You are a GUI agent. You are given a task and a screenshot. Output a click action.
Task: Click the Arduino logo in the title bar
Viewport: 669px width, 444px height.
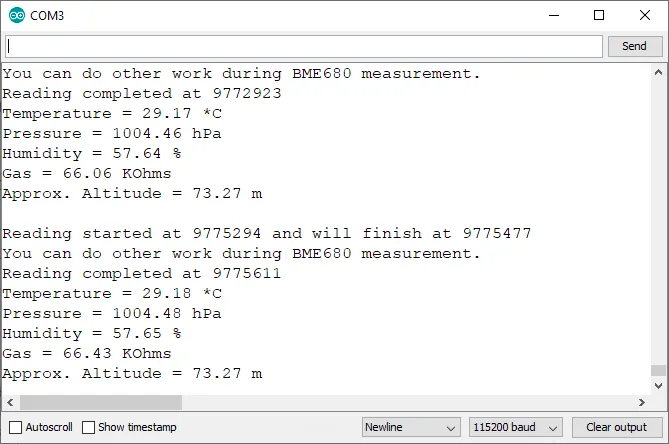point(16,15)
